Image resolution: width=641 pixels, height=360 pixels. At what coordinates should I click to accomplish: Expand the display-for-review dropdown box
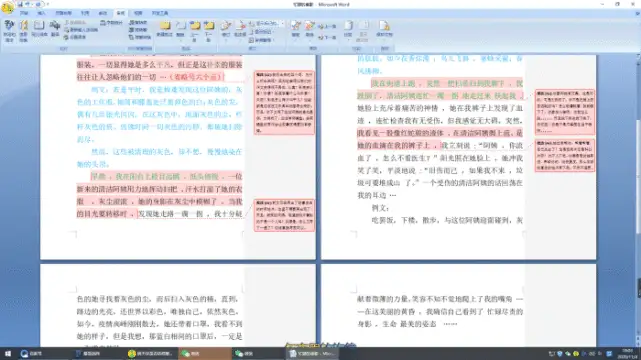point(267,23)
